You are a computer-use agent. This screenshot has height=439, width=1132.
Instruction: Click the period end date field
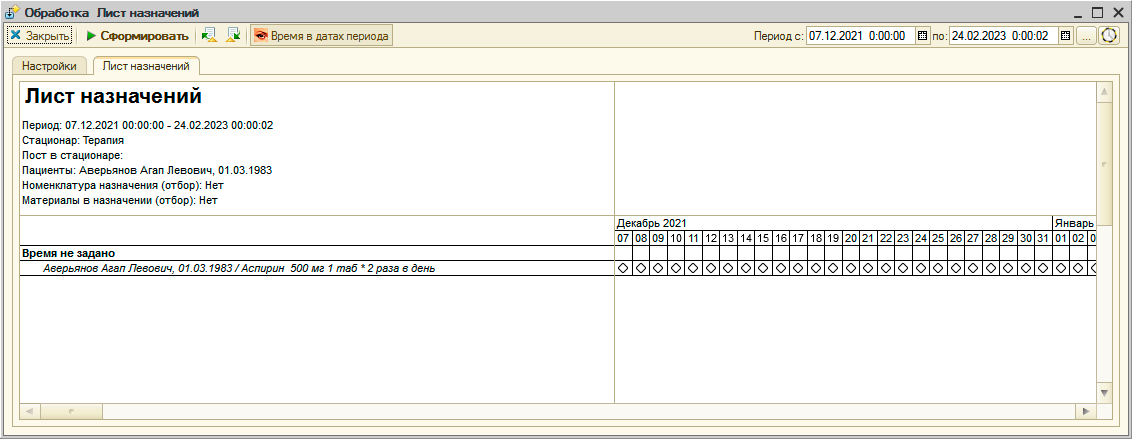pyautogui.click(x=1002, y=36)
